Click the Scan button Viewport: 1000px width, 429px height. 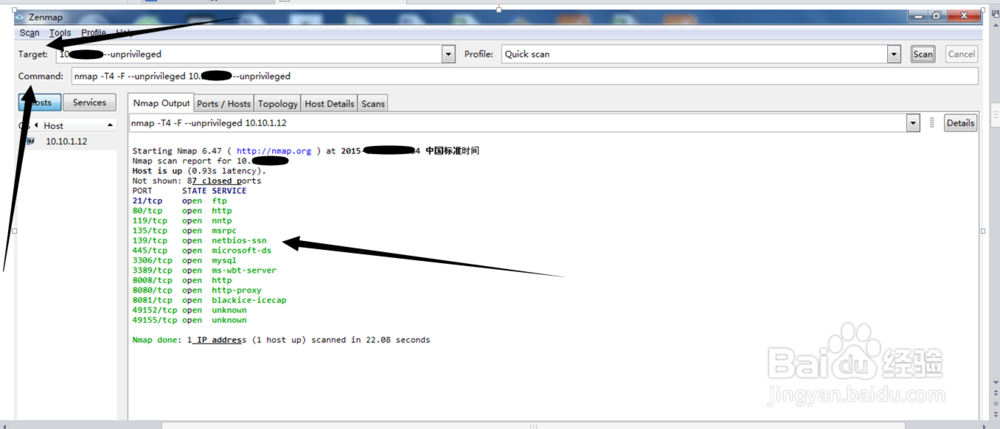[x=923, y=54]
